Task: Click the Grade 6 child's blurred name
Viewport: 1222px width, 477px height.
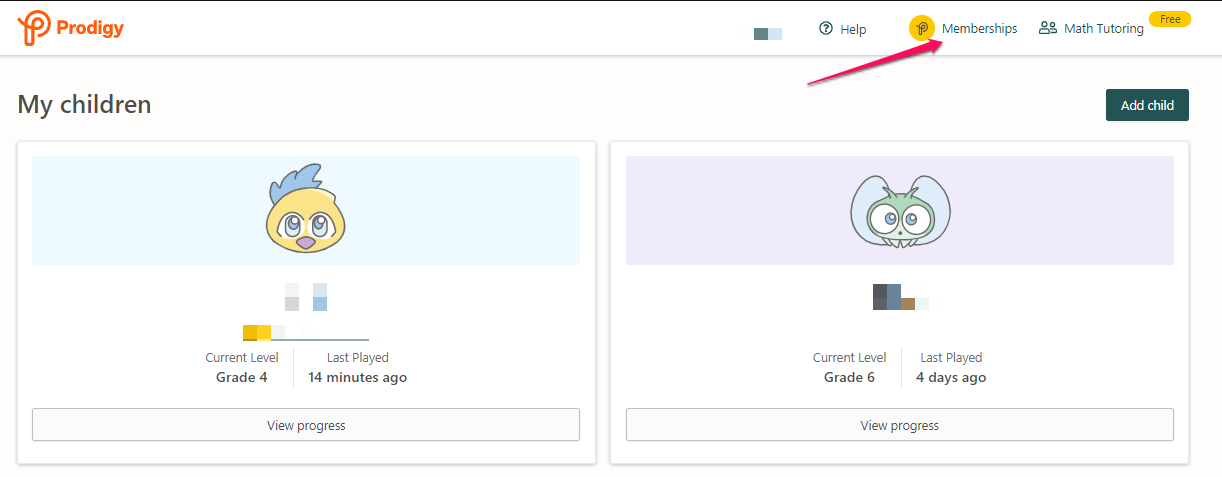Action: coord(900,297)
